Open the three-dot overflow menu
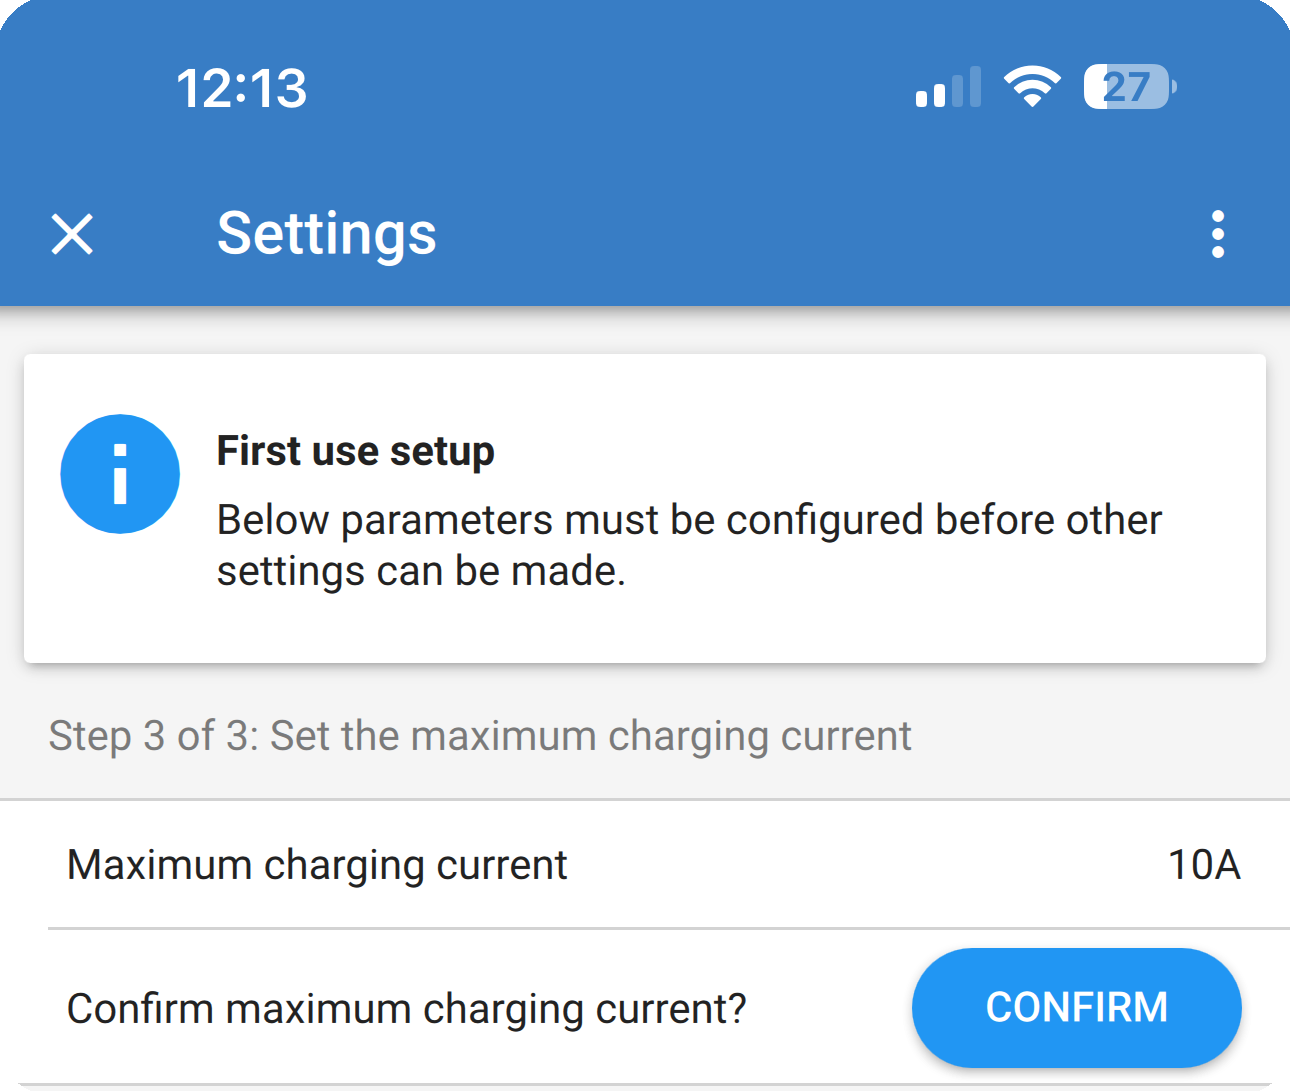The image size is (1290, 1092). [x=1217, y=234]
